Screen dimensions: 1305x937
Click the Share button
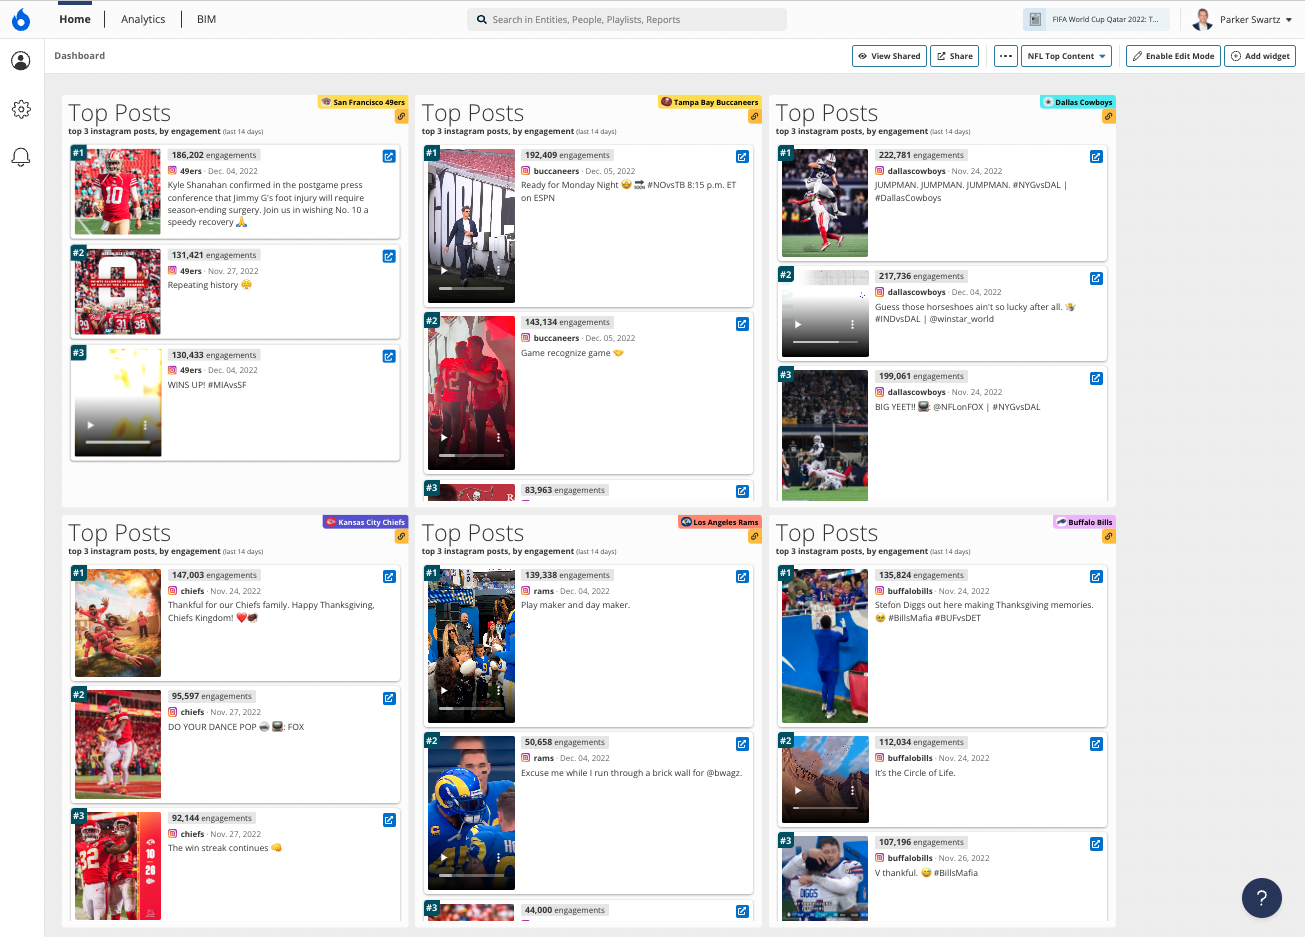click(x=954, y=56)
